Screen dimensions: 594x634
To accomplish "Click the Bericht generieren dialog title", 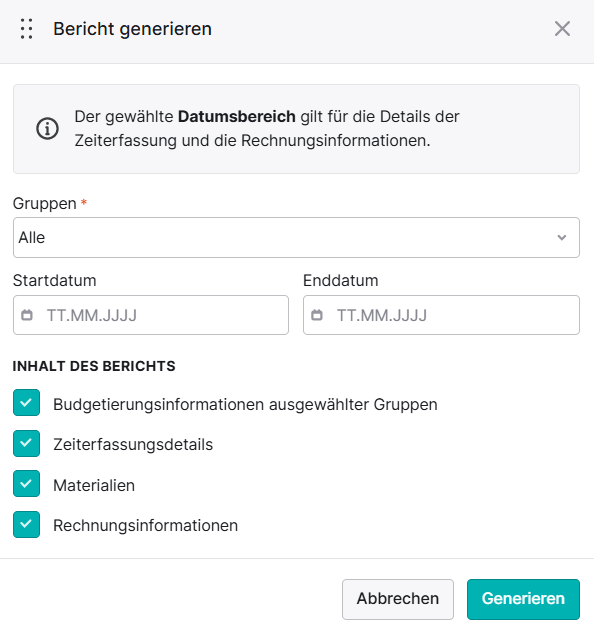I will [132, 29].
